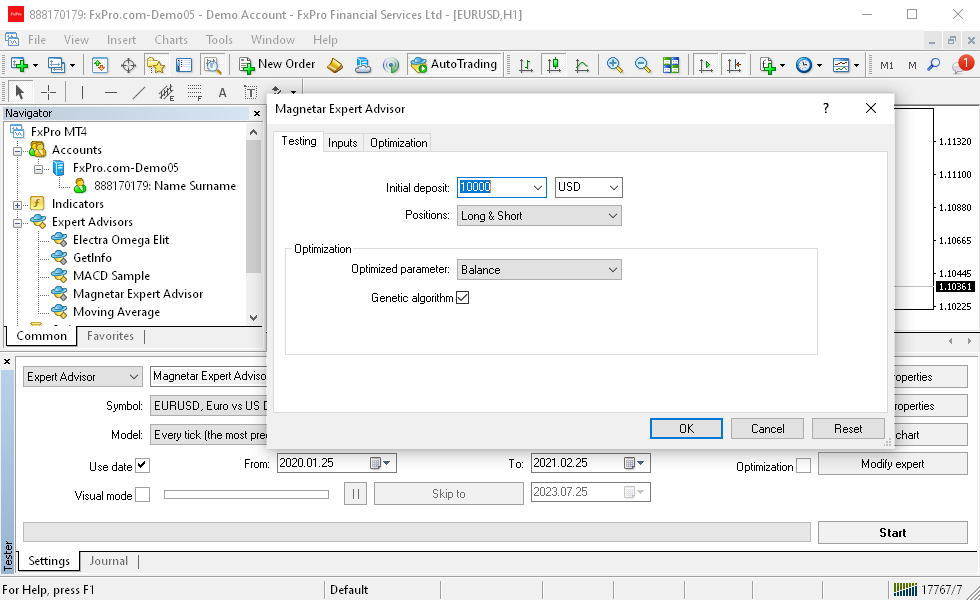This screenshot has height=600, width=980.
Task: Click the Navigator scroll down arrow
Action: [x=253, y=317]
